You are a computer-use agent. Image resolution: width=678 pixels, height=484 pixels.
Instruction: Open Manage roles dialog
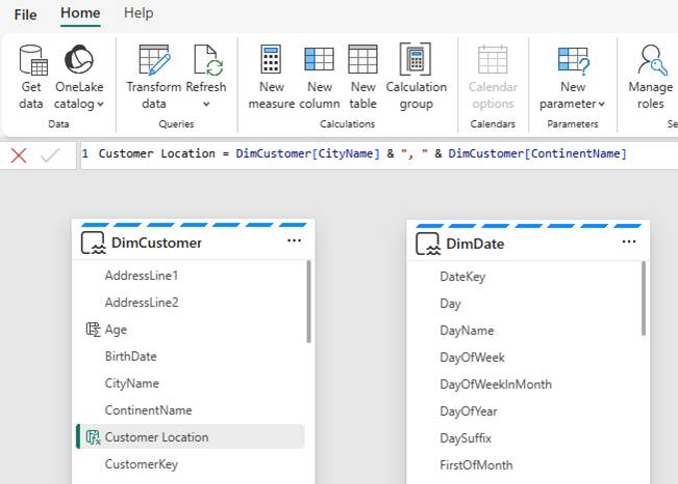650,77
